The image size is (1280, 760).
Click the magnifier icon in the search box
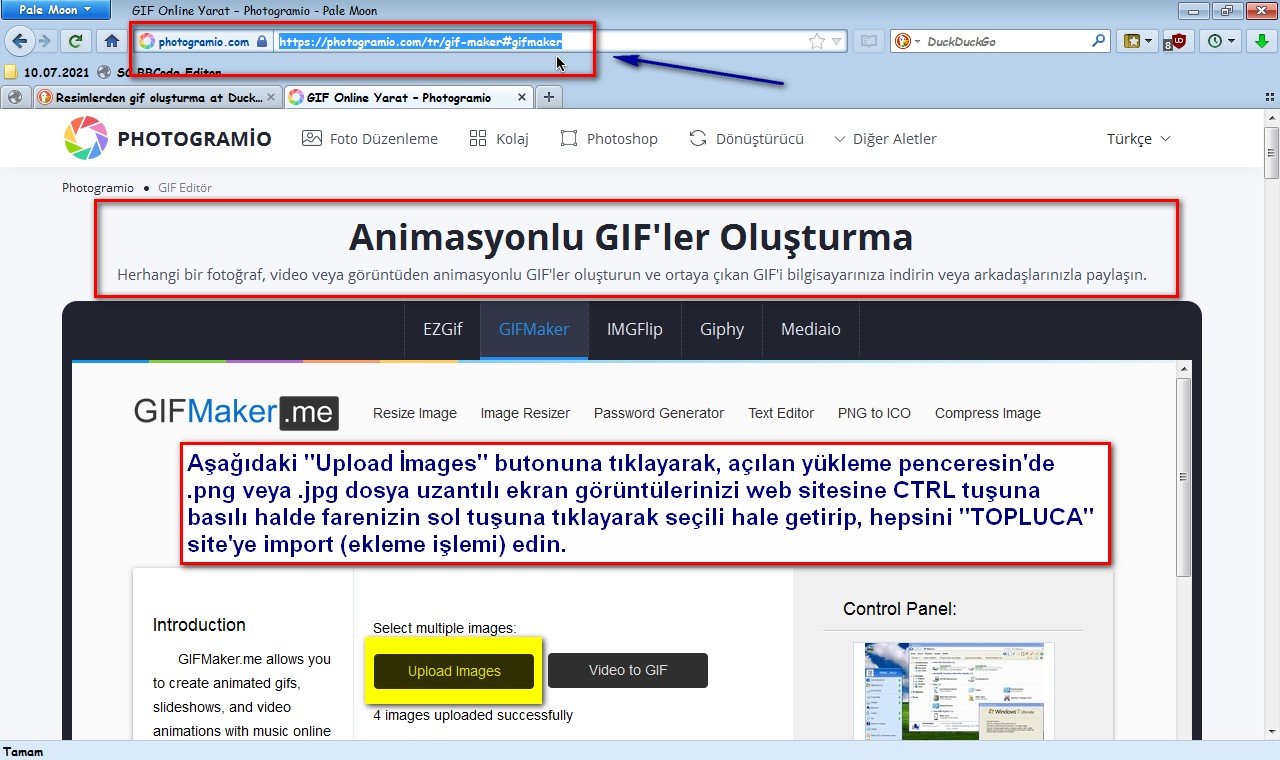click(1099, 41)
